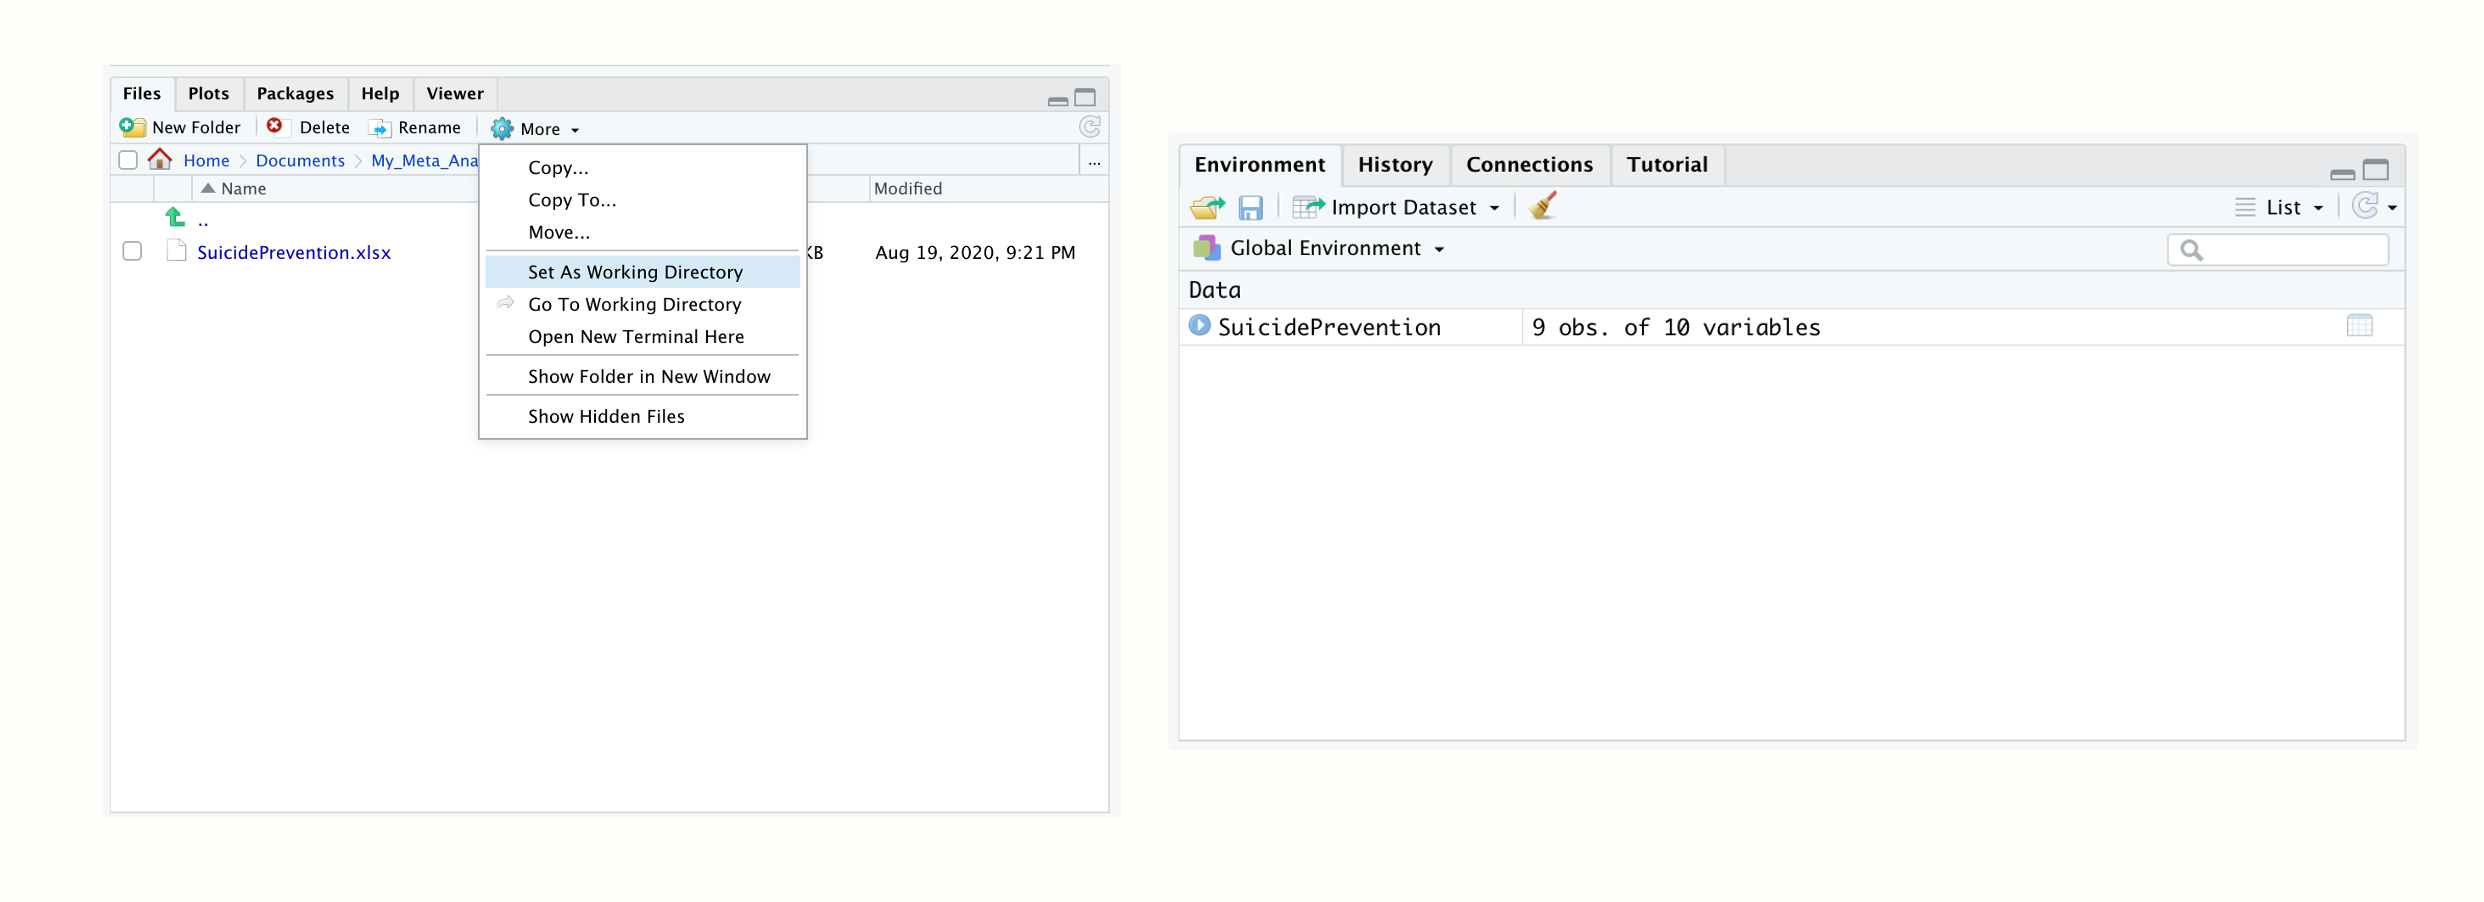This screenshot has height=902, width=2484.
Task: Load a workspace with the open folder icon
Action: pyautogui.click(x=1207, y=207)
